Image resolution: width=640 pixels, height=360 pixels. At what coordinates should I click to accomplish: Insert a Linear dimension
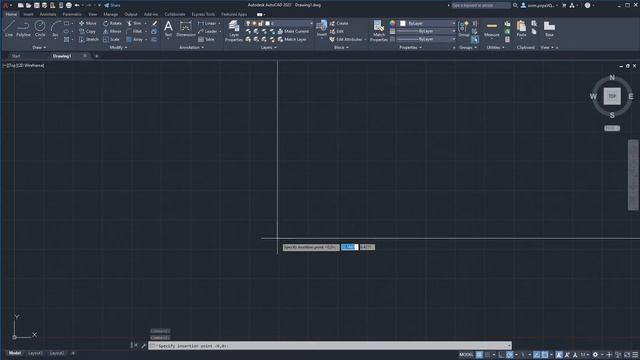pyautogui.click(x=207, y=23)
